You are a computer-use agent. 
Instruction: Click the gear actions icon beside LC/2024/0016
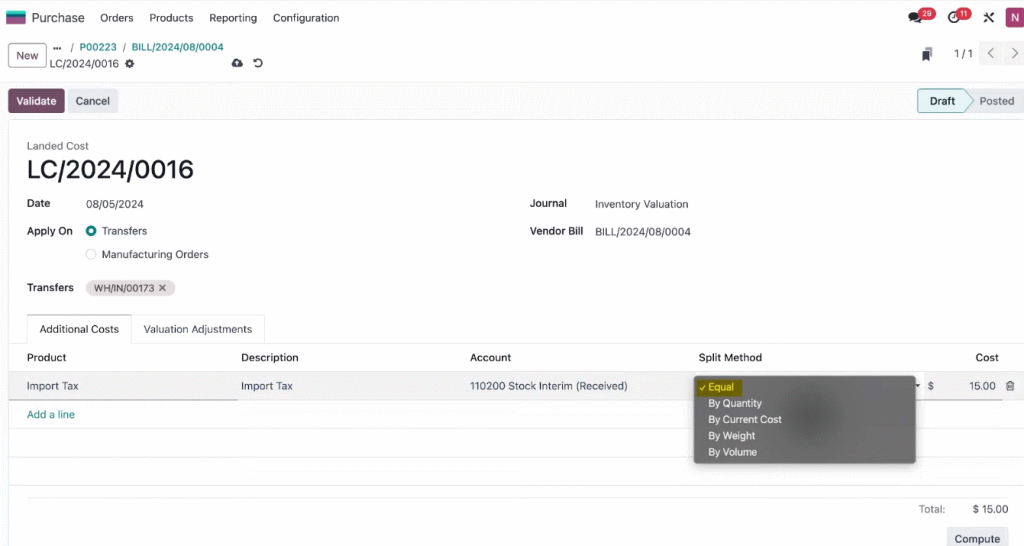(129, 63)
